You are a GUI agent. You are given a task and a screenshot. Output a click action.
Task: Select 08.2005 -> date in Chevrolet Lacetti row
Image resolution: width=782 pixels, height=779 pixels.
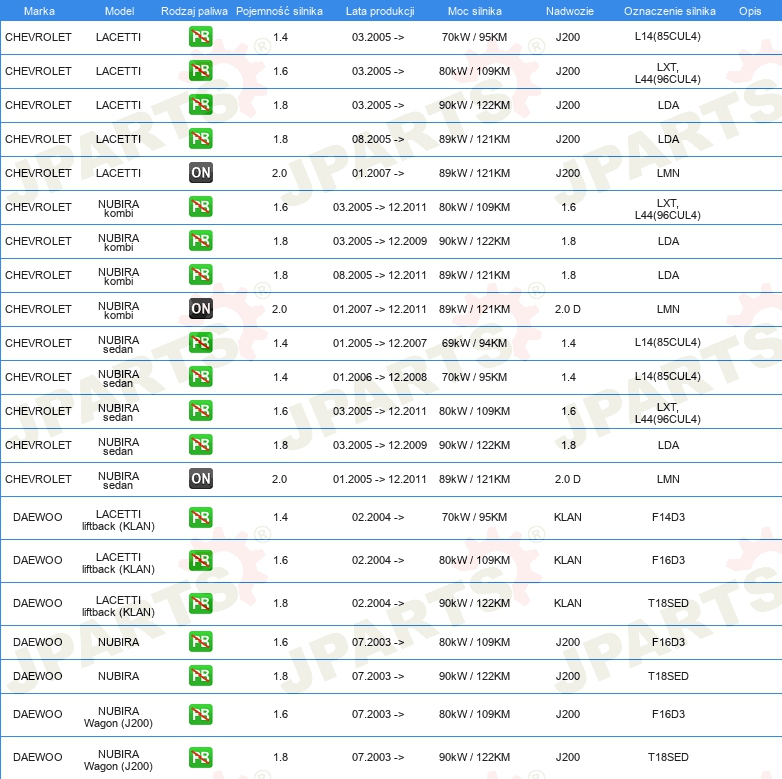(x=378, y=139)
